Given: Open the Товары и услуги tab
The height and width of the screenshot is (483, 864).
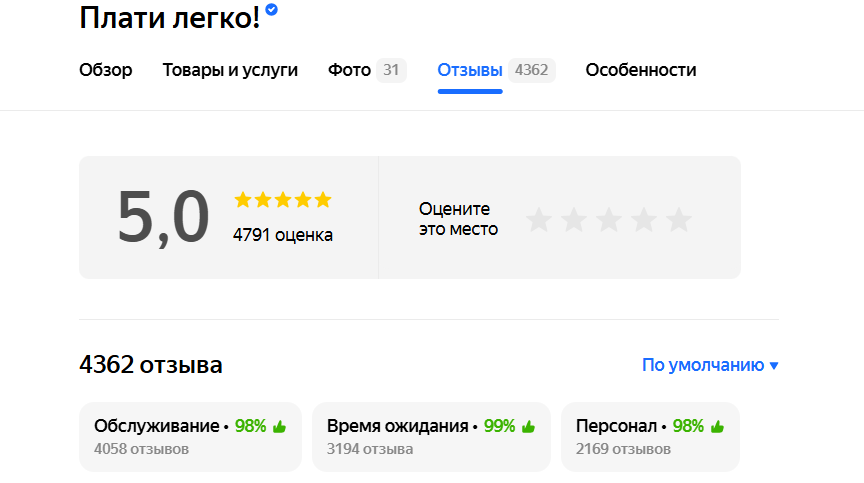Looking at the screenshot, I should click(230, 70).
